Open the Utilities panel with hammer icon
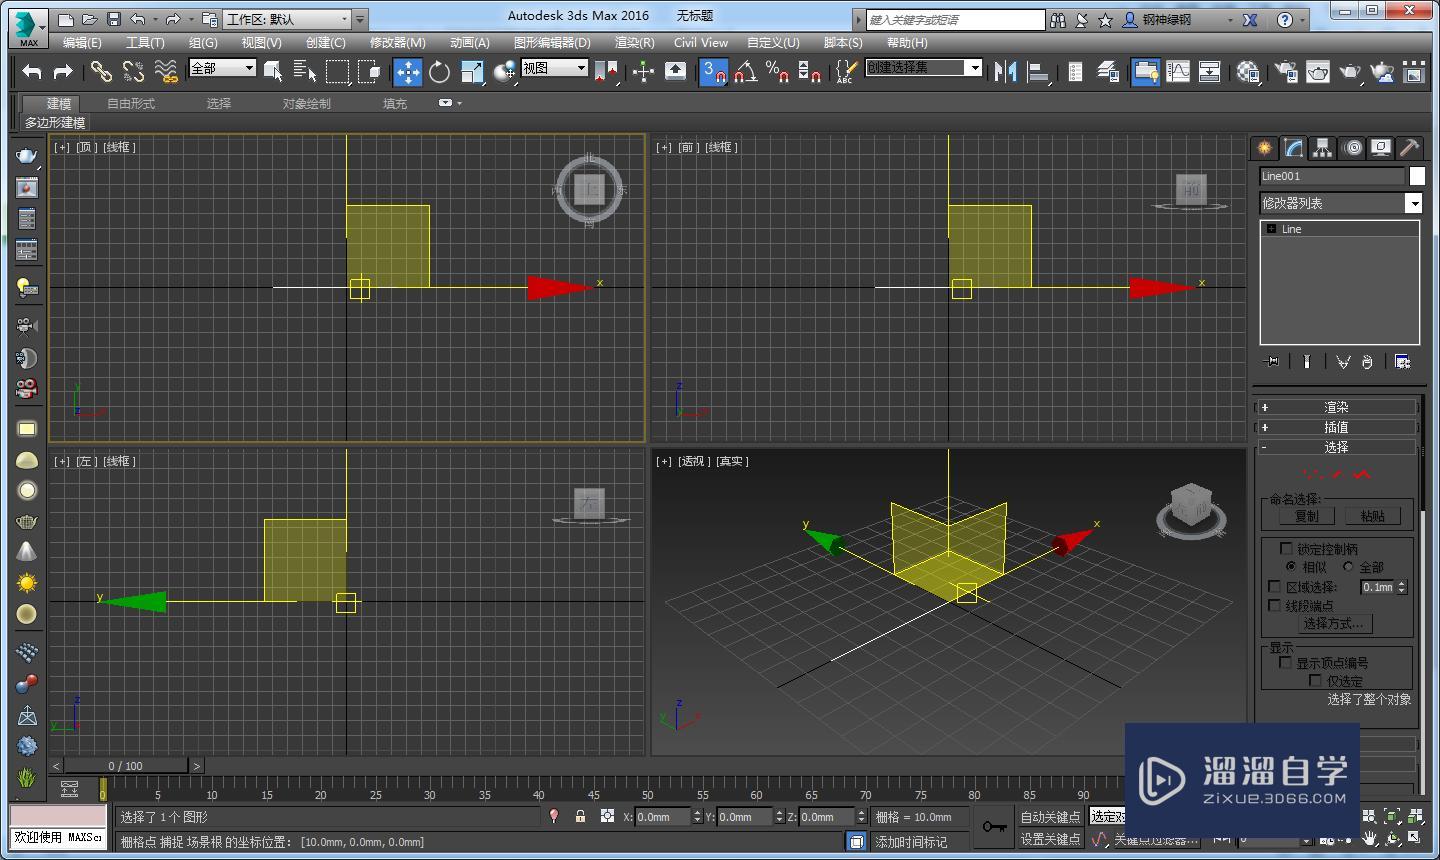1440x860 pixels. tap(1409, 148)
